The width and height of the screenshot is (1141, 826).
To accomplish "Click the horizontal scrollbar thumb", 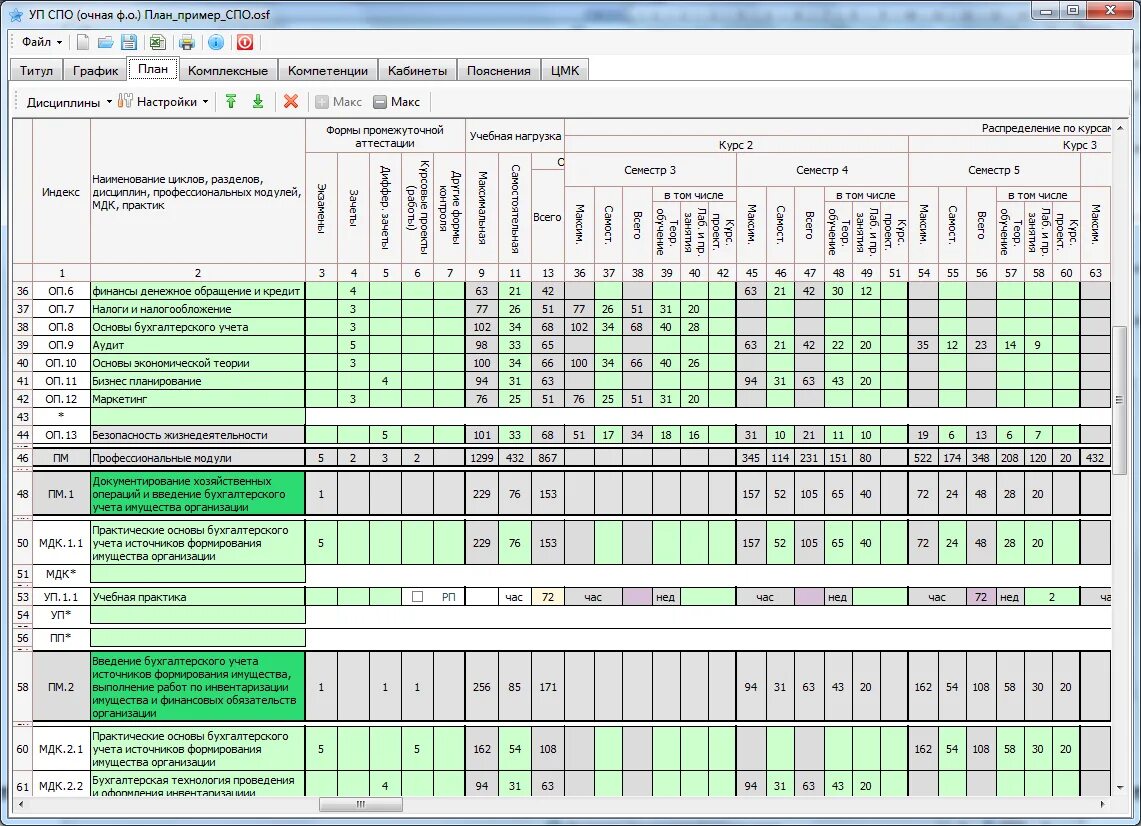I will [361, 804].
